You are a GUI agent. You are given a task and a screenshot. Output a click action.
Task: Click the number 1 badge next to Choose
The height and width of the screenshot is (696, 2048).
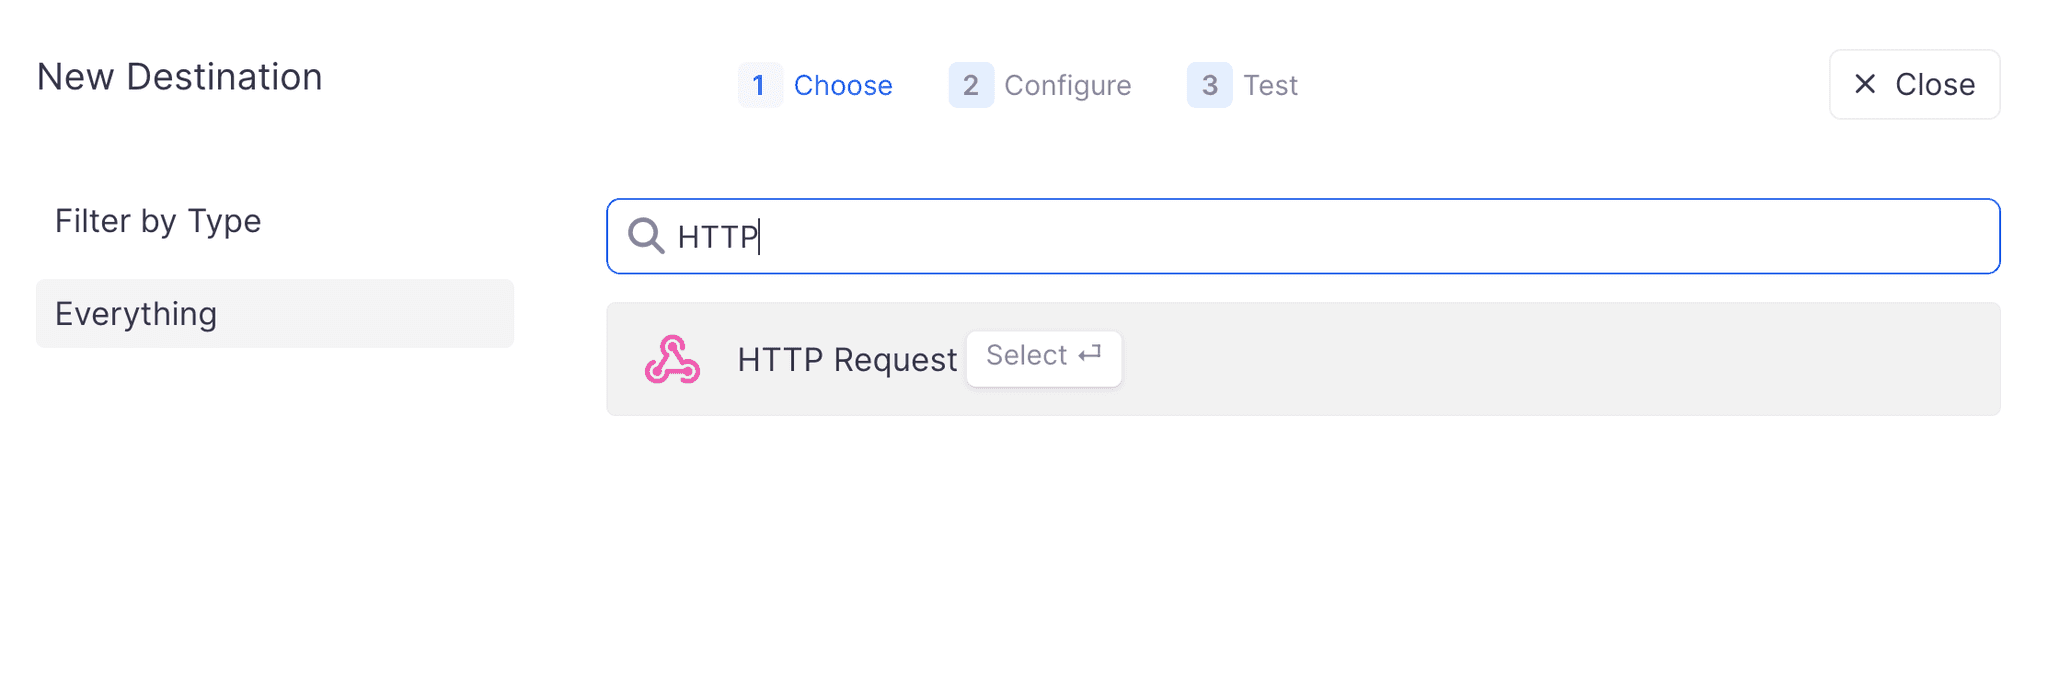click(760, 85)
